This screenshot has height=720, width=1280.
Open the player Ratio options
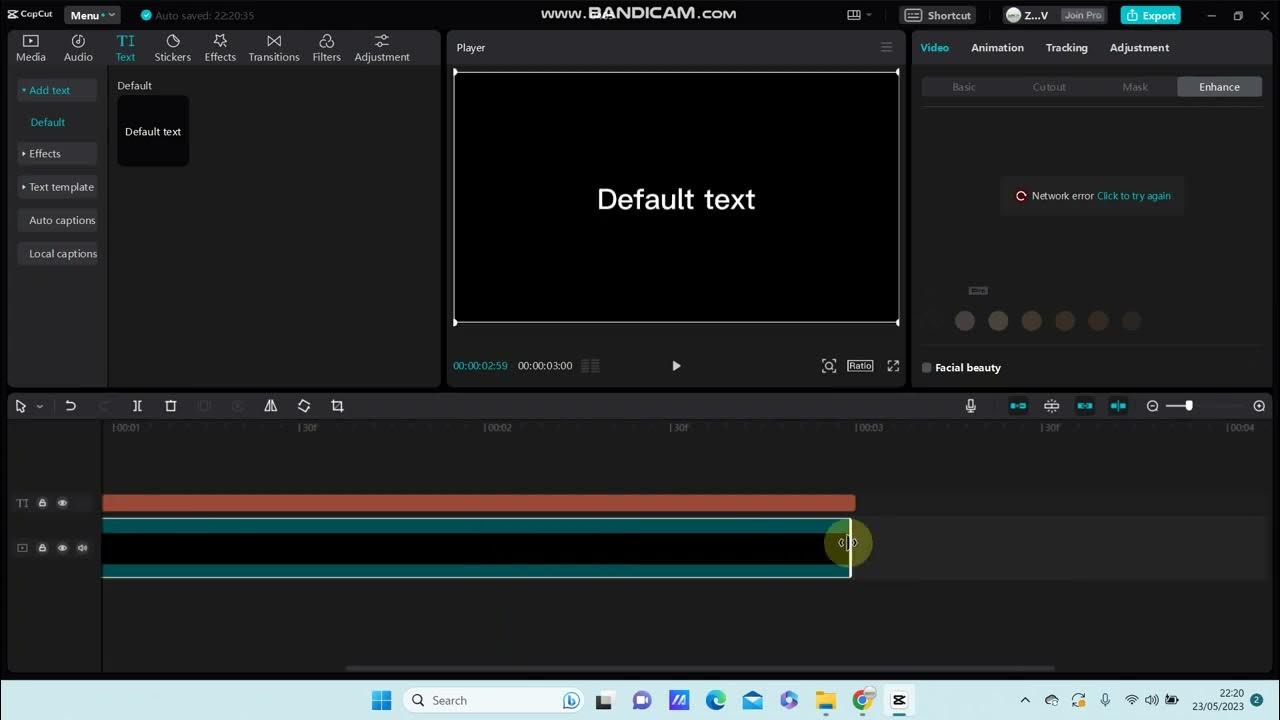tap(860, 366)
